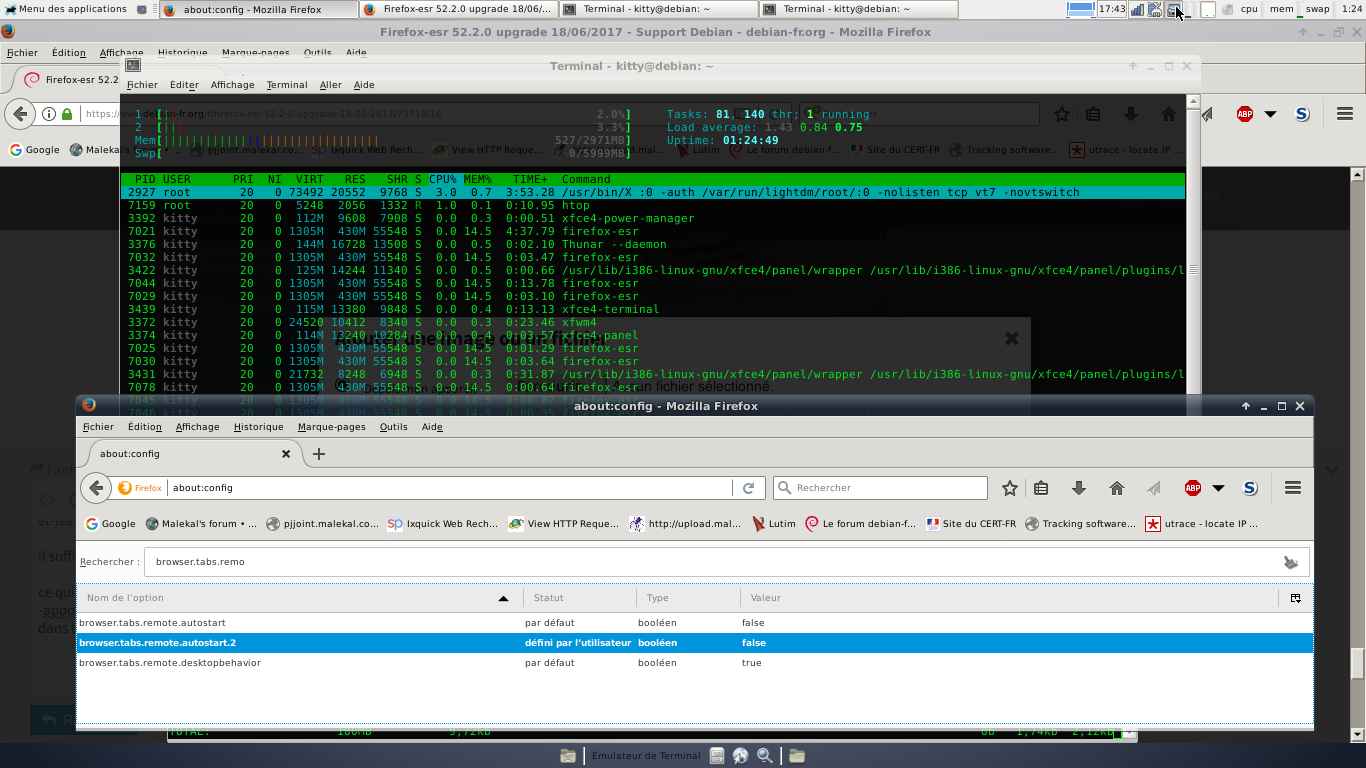Viewport: 1366px width, 768px height.
Task: Open web browser globe icon in dock
Action: click(x=741, y=756)
